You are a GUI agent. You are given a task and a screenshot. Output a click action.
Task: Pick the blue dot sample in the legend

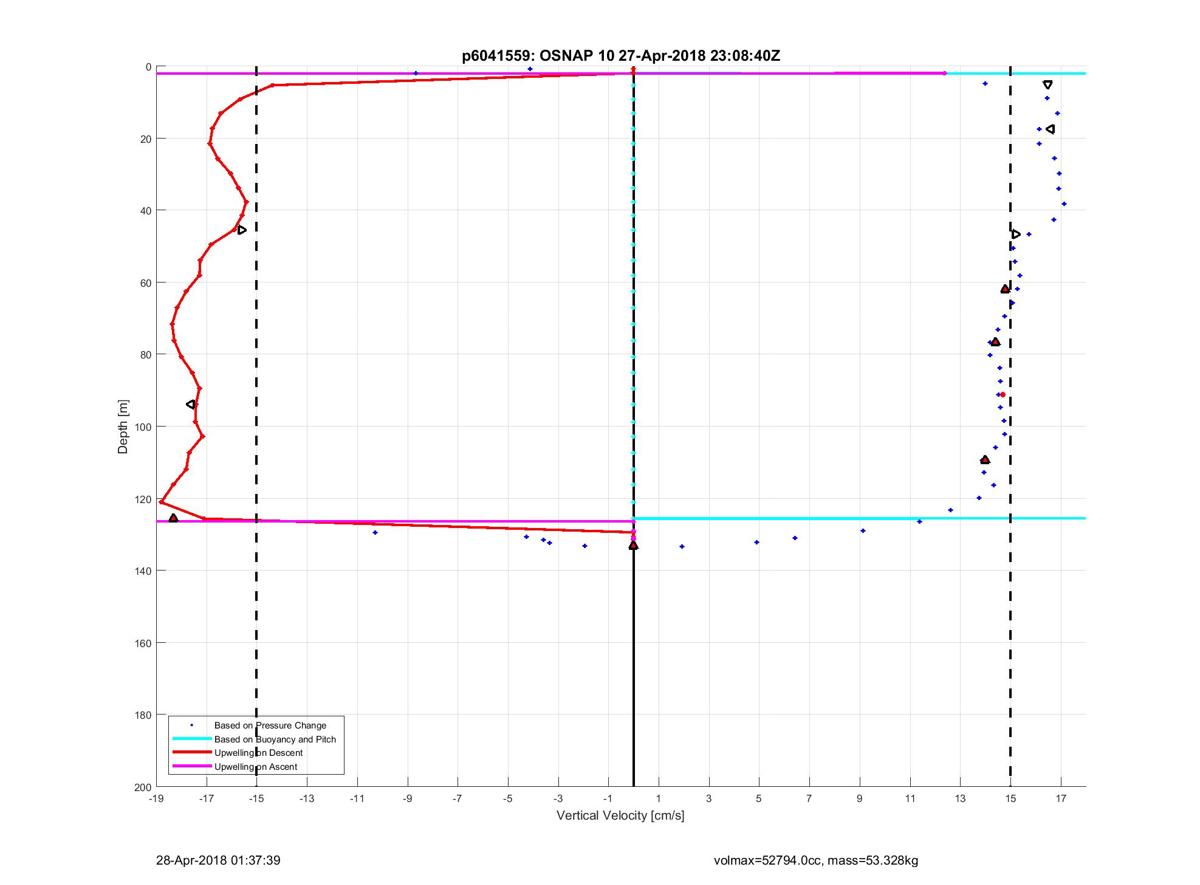point(191,725)
